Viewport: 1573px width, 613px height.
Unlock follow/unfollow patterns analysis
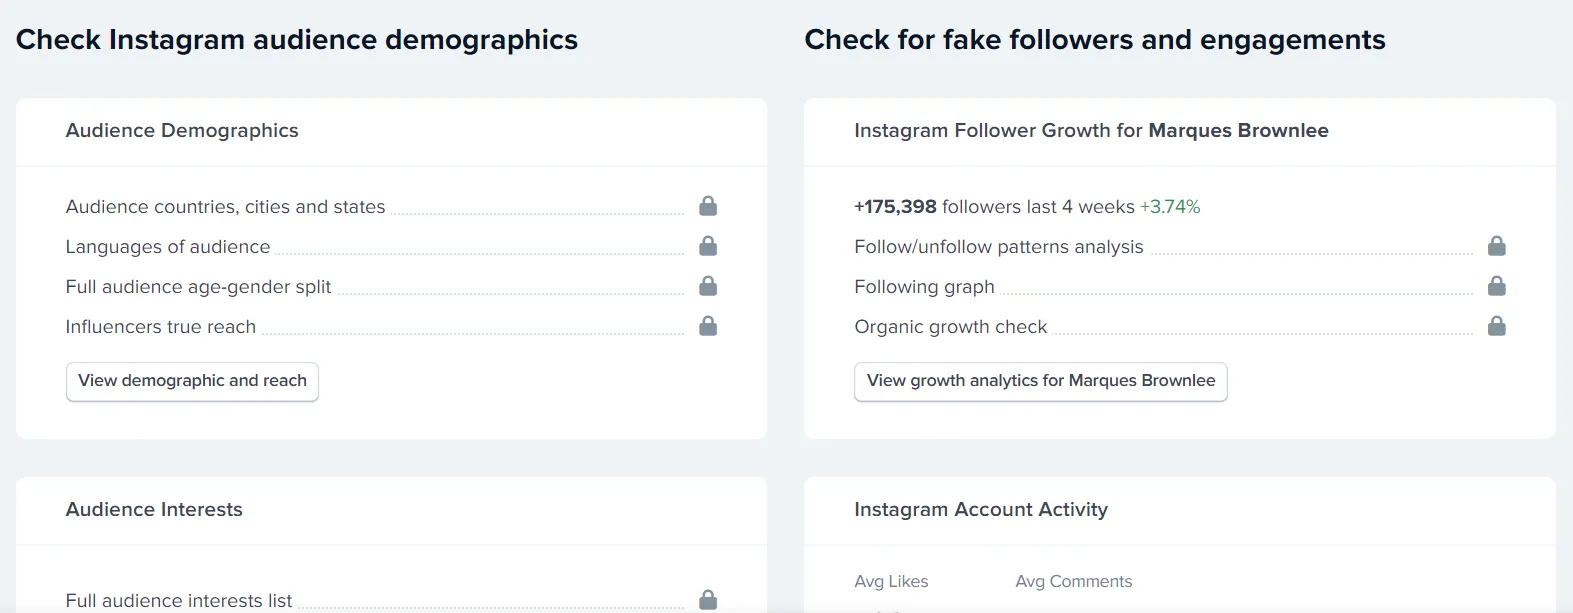coord(1497,246)
